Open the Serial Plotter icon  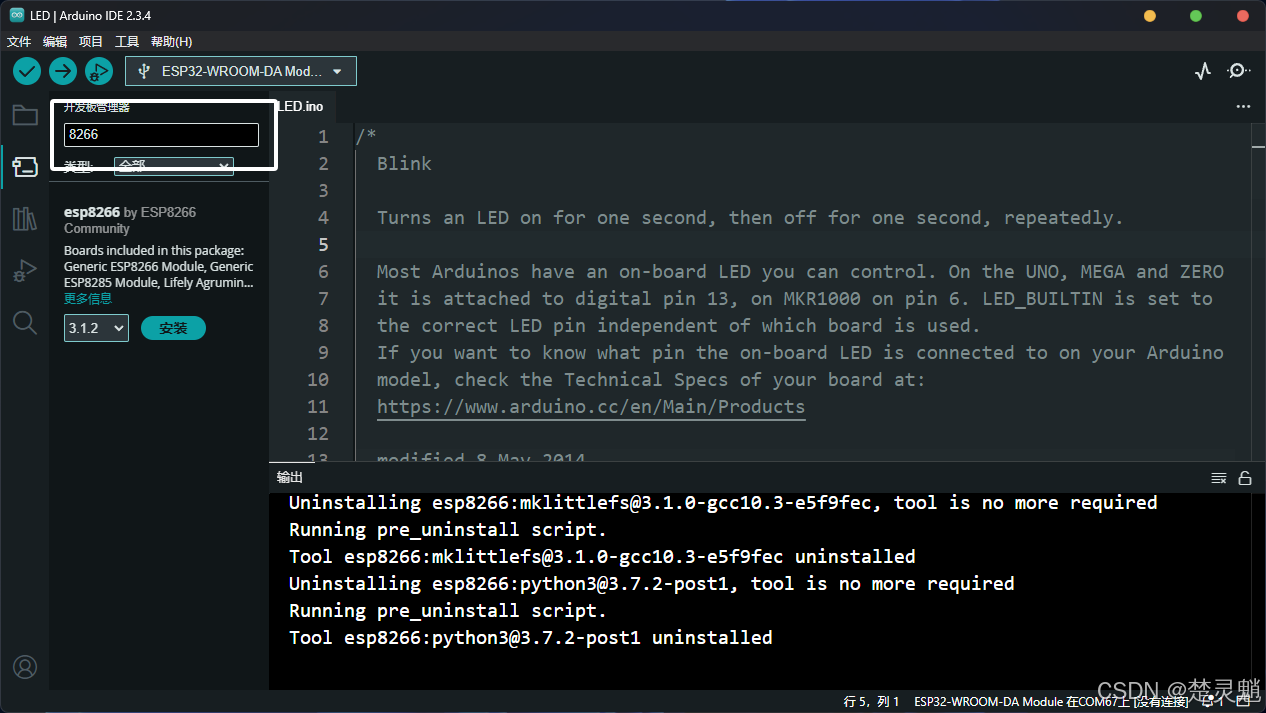1203,71
